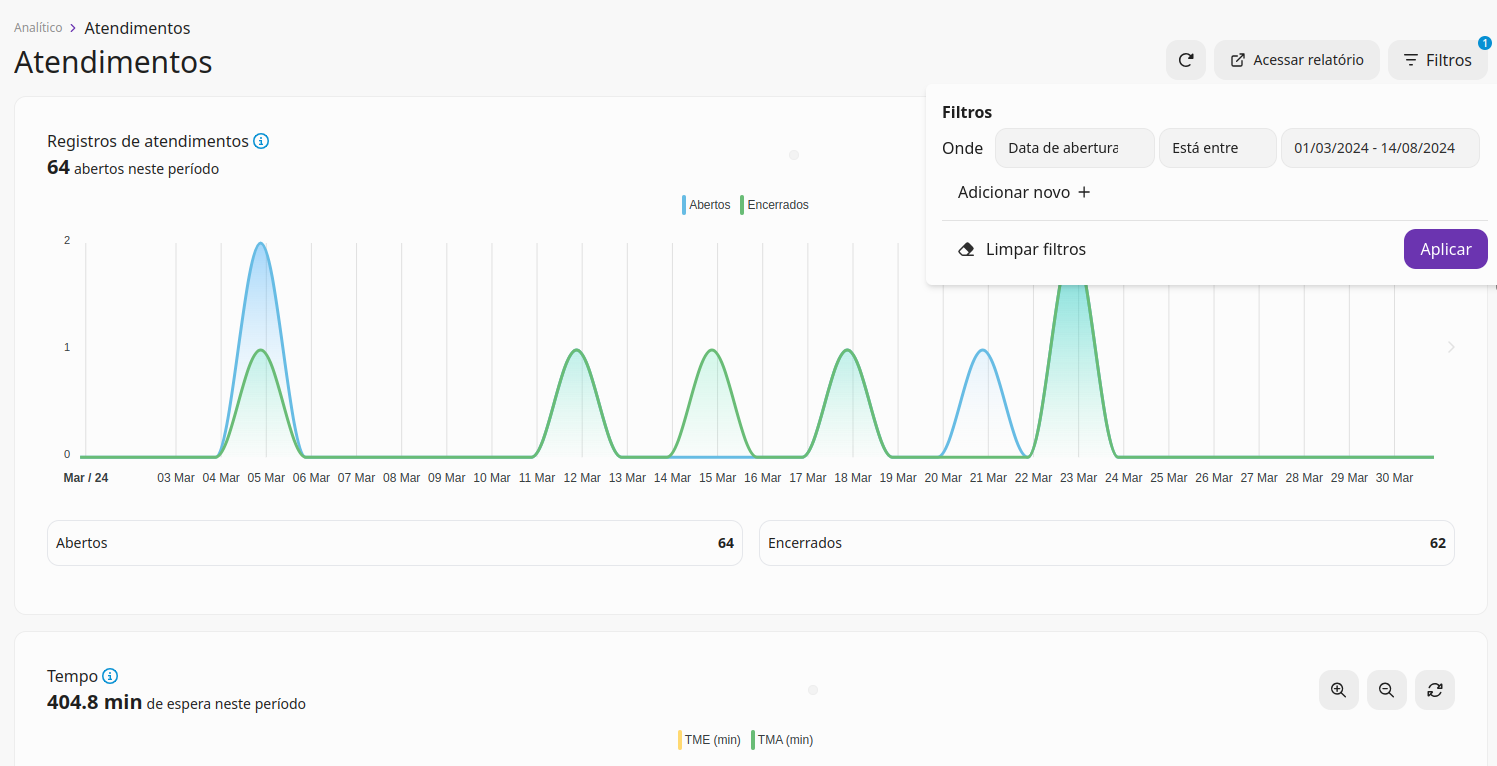This screenshot has width=1497, height=766.
Task: Open info icon beside Tempo
Action: [110, 676]
